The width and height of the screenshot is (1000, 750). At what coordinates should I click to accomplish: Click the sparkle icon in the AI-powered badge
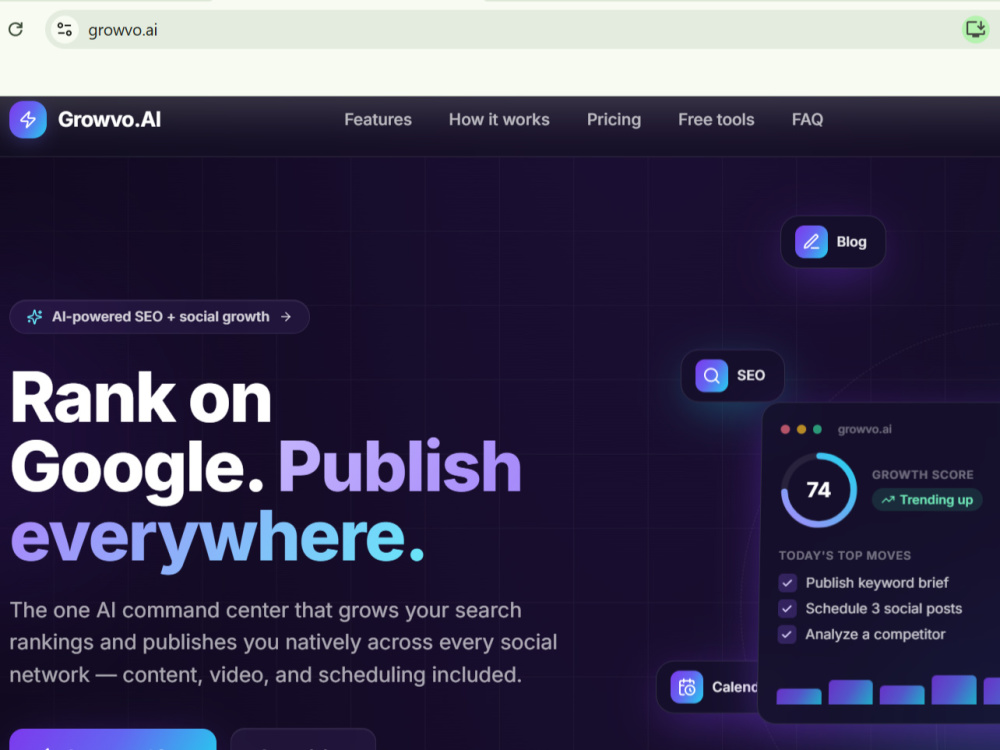coord(34,317)
